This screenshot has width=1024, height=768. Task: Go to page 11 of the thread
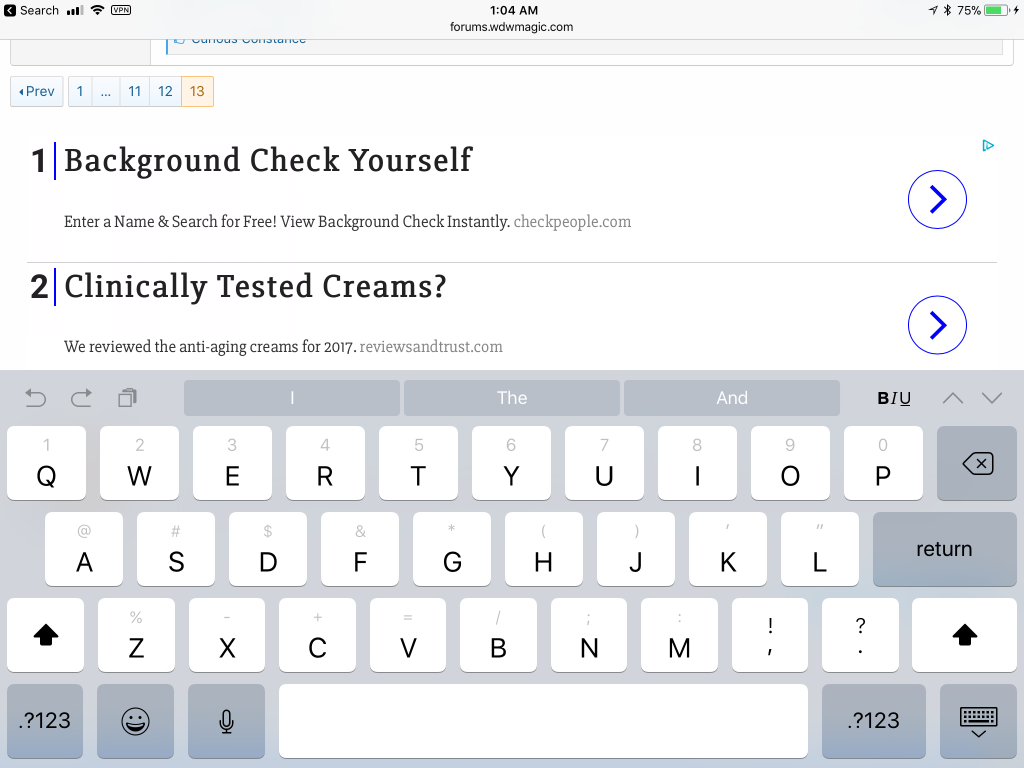coord(134,91)
